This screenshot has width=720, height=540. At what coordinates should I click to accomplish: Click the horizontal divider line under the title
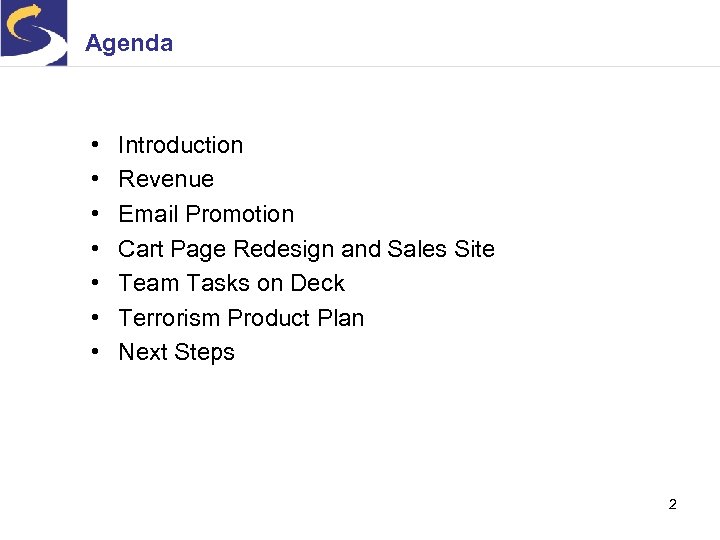coord(400,67)
